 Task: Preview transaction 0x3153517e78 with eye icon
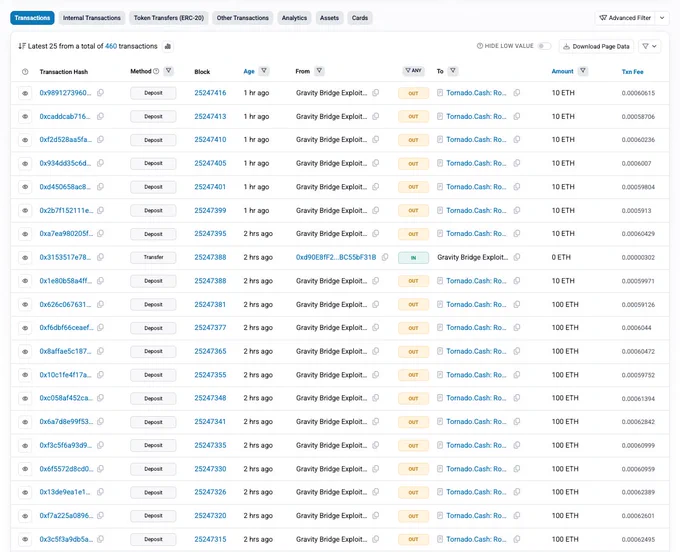point(25,258)
